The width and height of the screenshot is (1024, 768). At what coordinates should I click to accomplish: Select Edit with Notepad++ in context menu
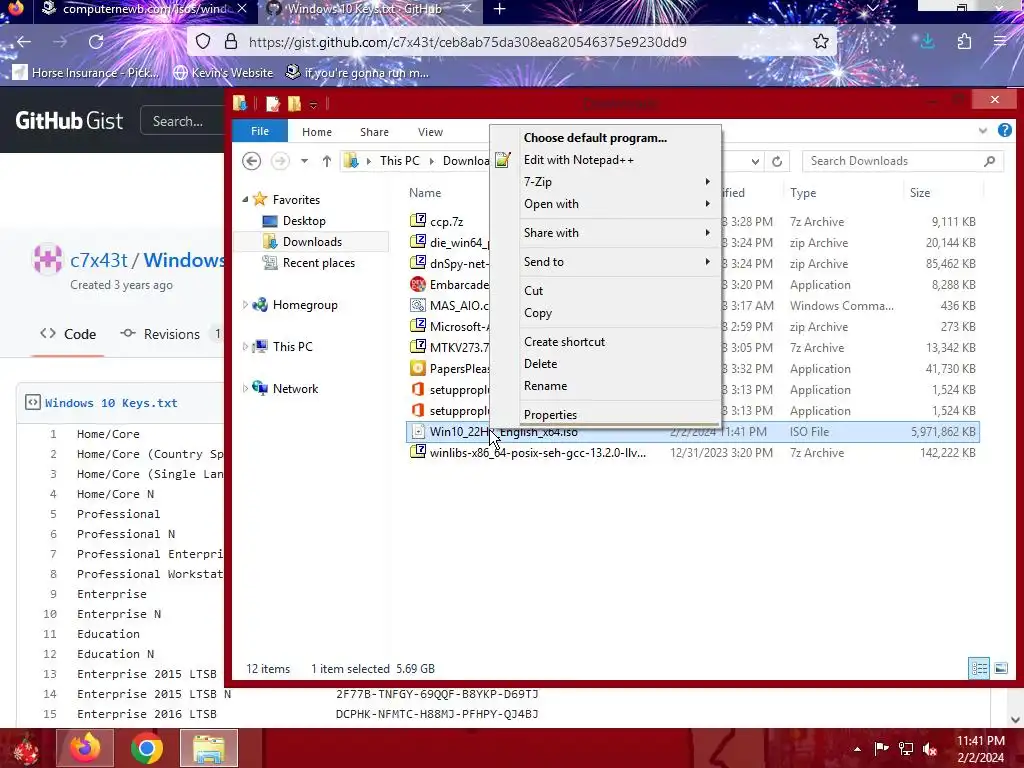pyautogui.click(x=605, y=160)
